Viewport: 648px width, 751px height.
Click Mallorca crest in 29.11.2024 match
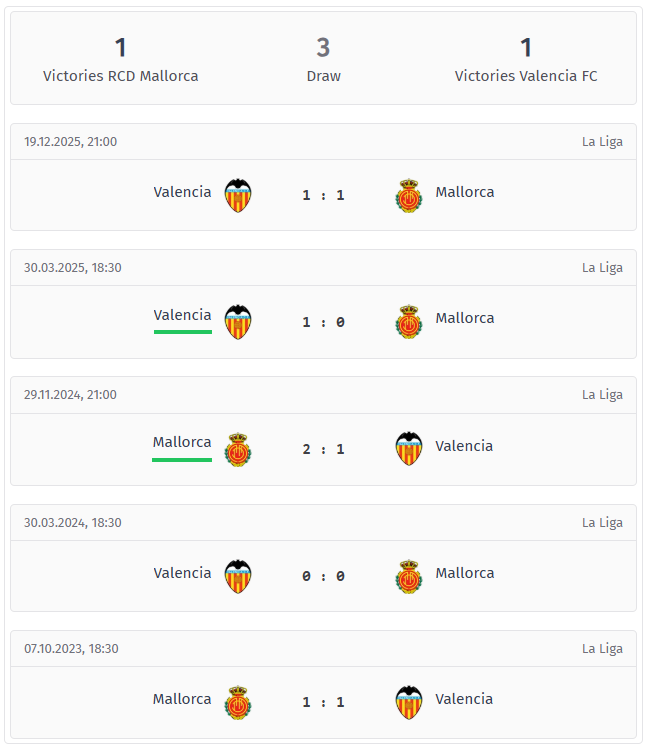point(238,449)
